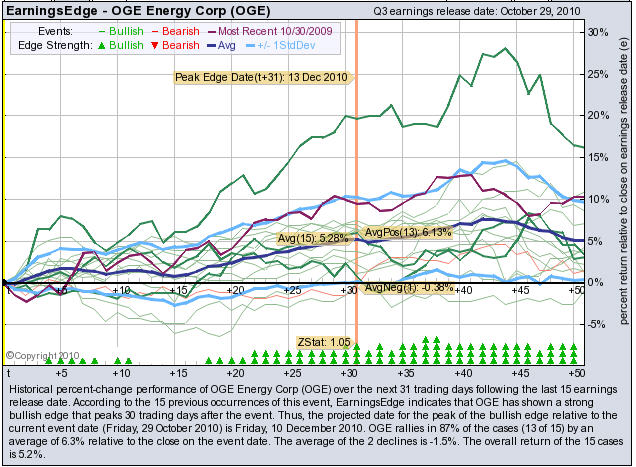Select the AvgPos(13): 6.13% label
Image resolution: width=636 pixels, height=467 pixels.
coord(407,232)
